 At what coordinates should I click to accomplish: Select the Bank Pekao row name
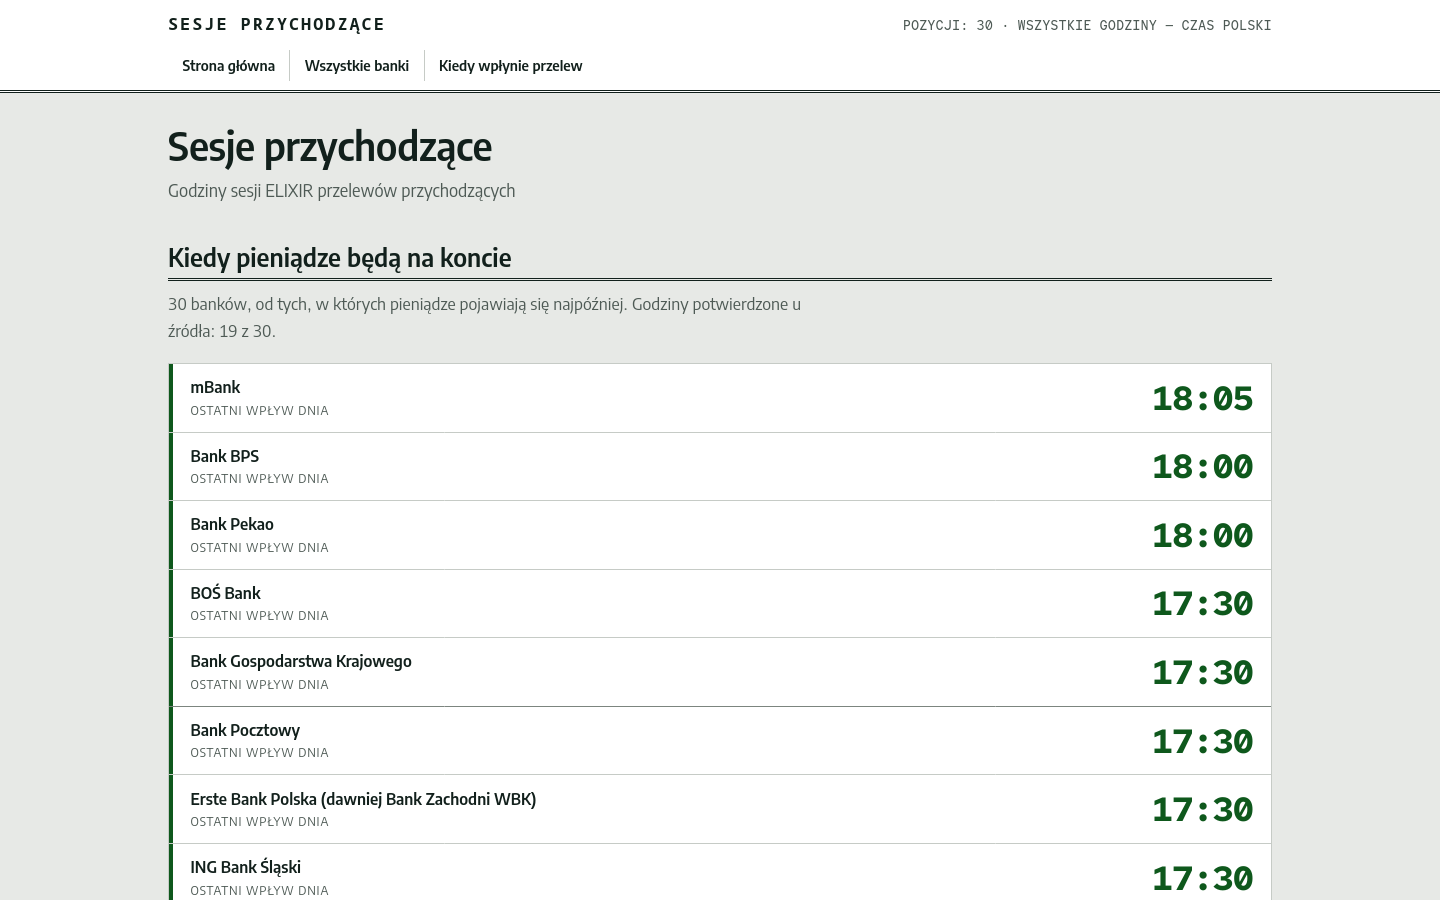pyautogui.click(x=232, y=524)
